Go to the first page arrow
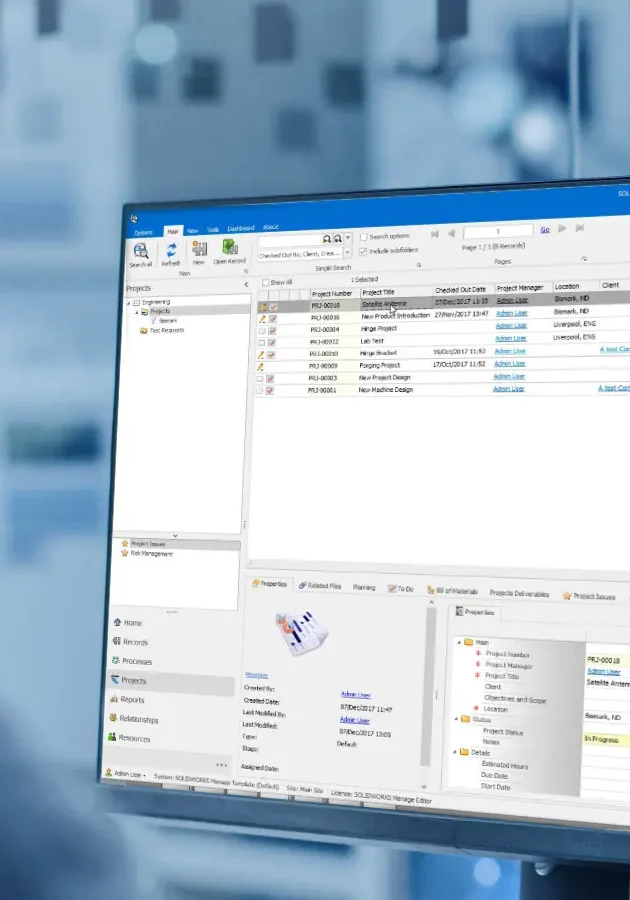 [434, 234]
